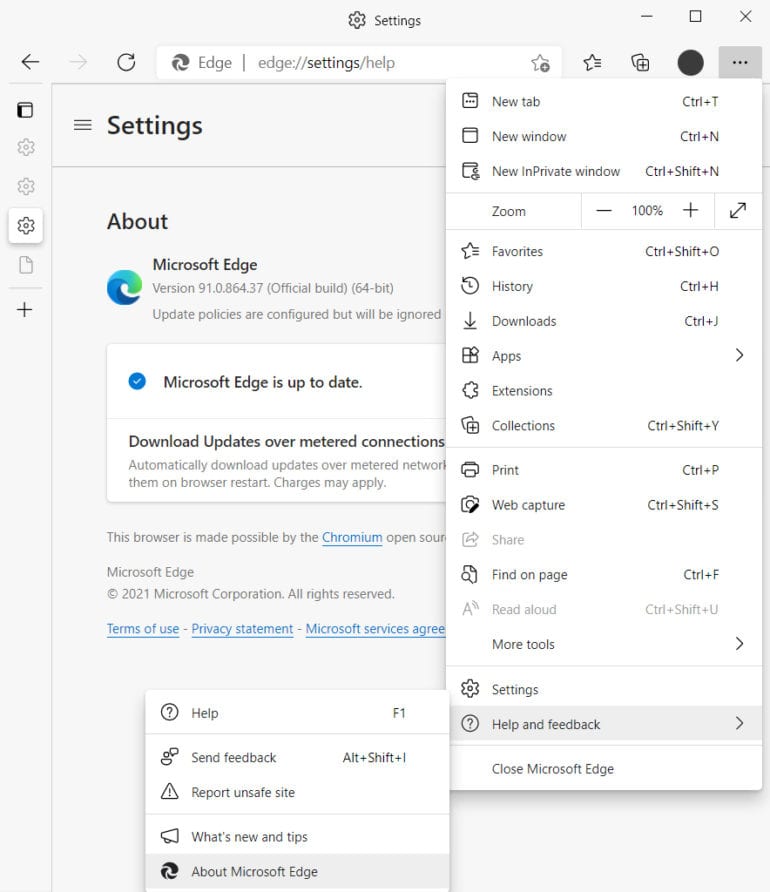Expand the More tools submenu
This screenshot has height=892, width=770.
(739, 644)
